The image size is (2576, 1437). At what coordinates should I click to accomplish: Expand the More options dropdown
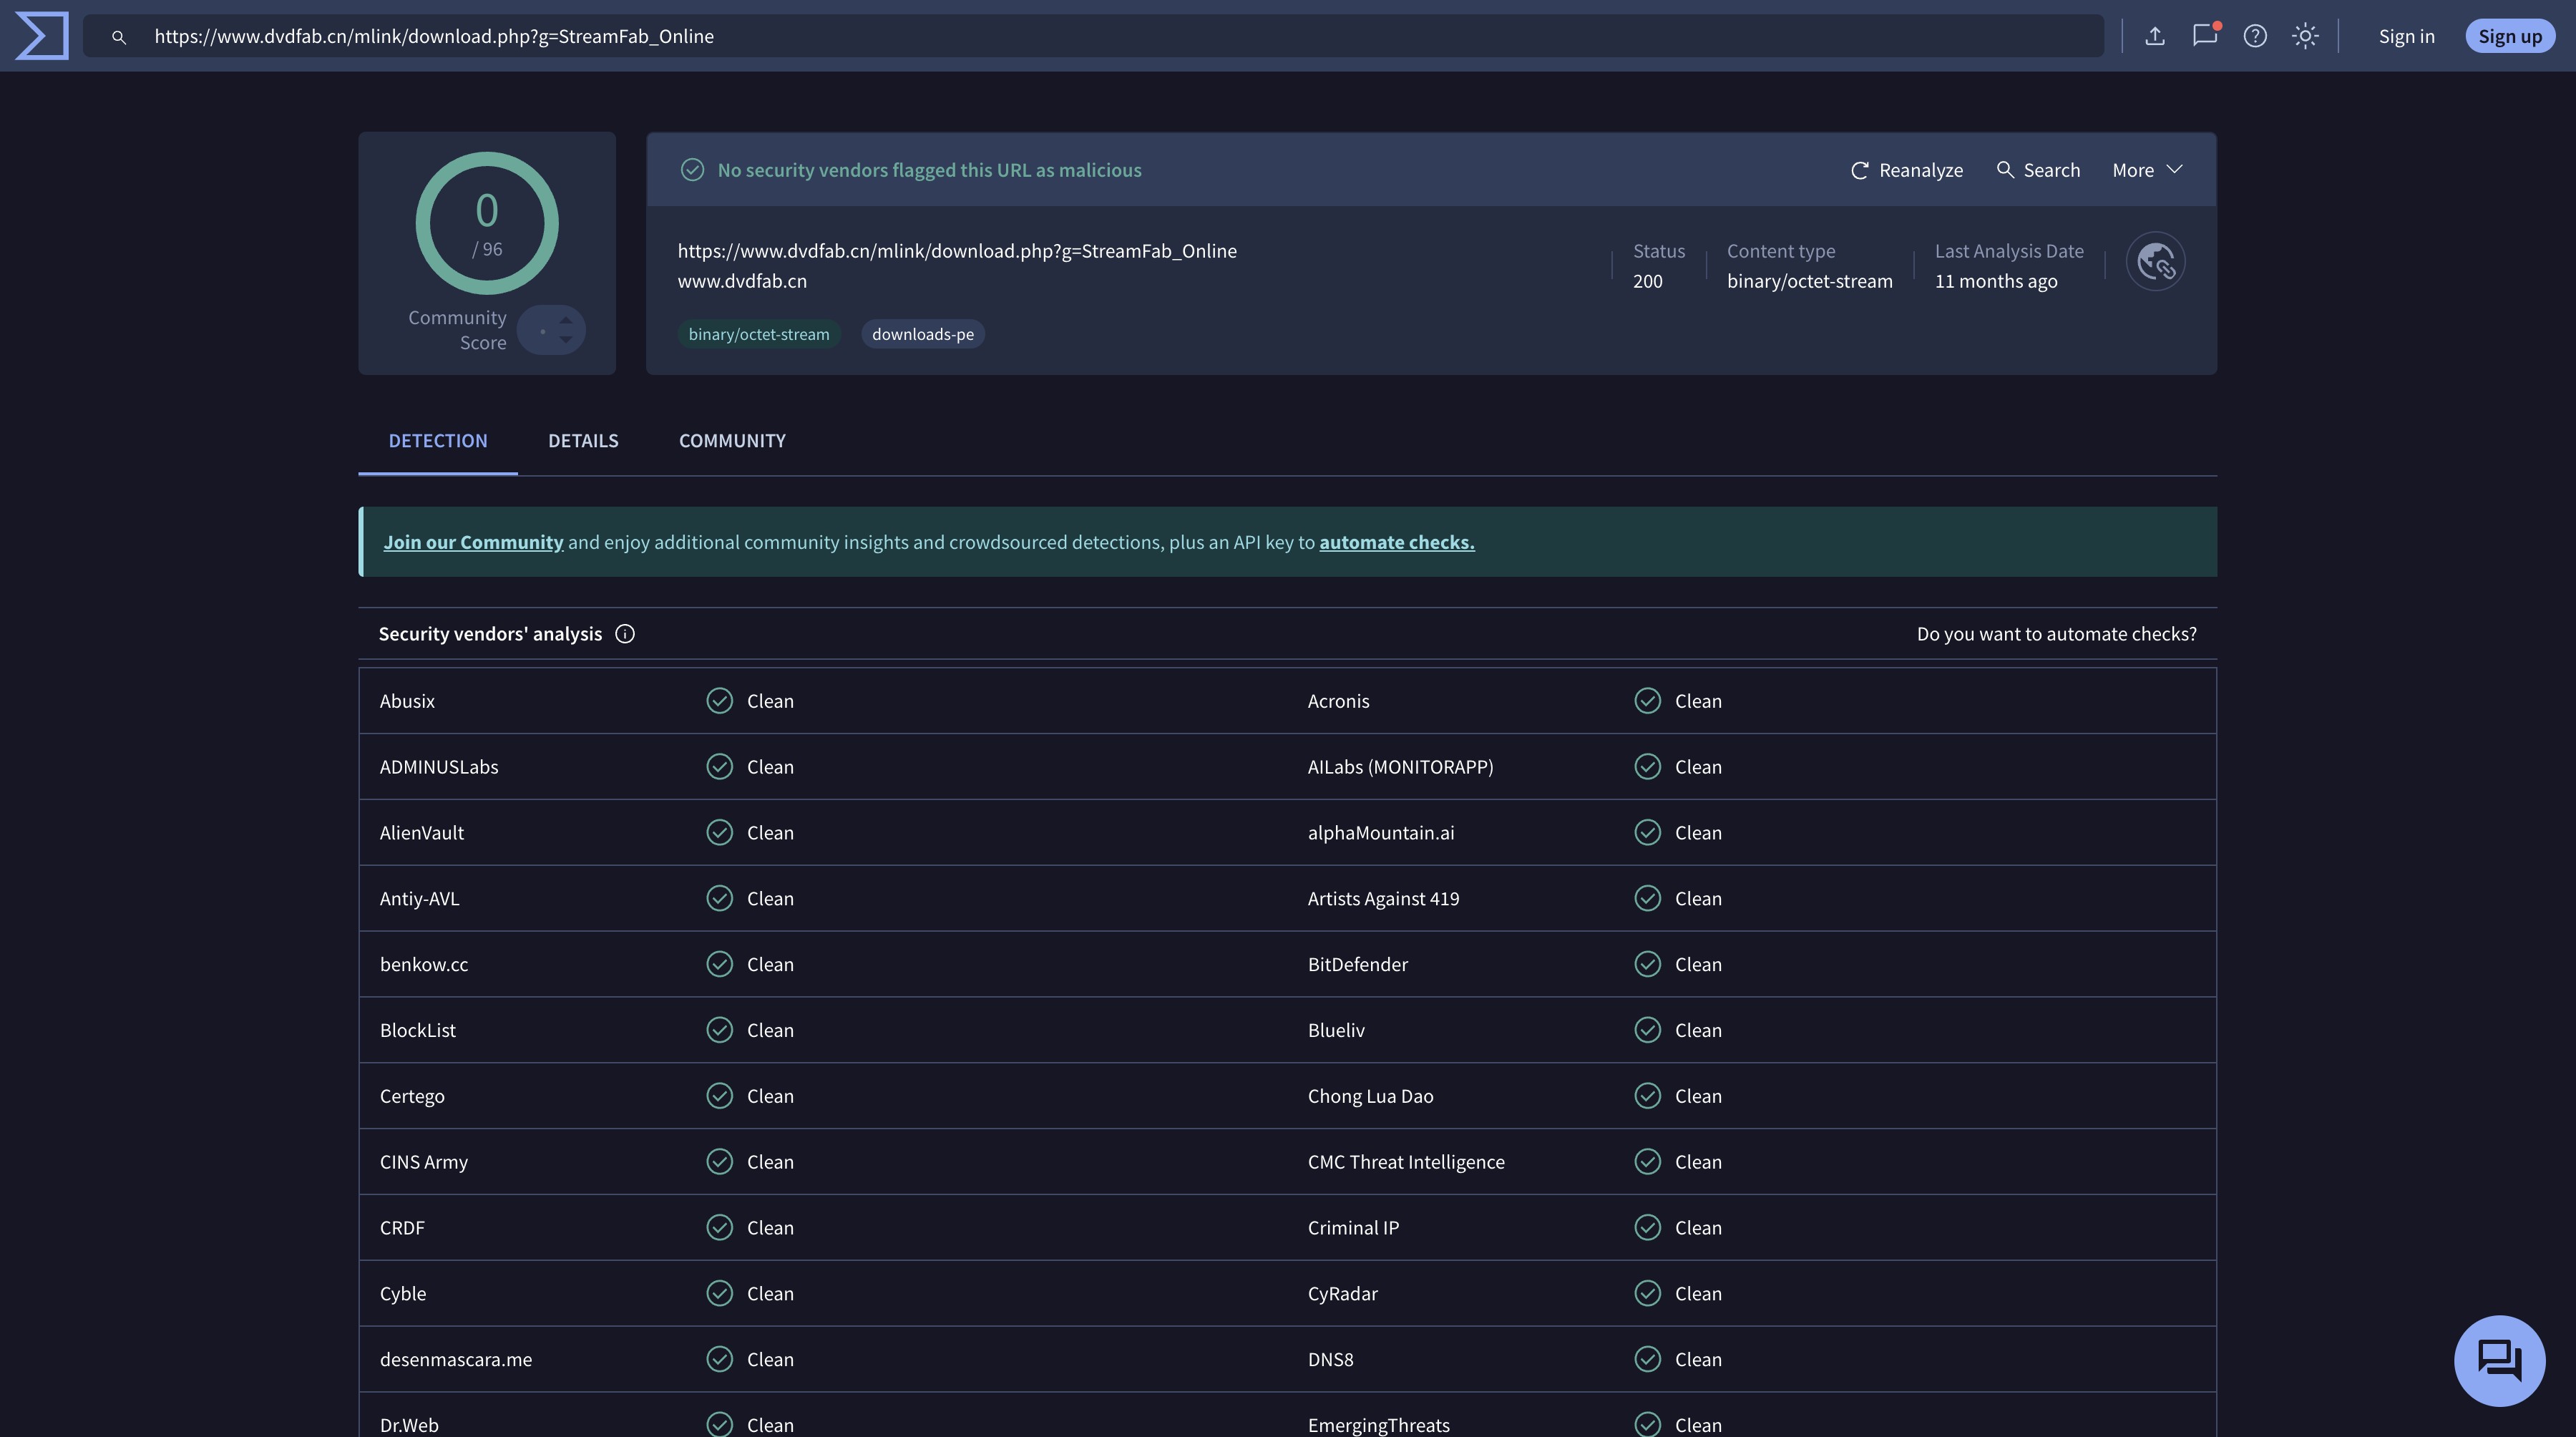[2146, 169]
